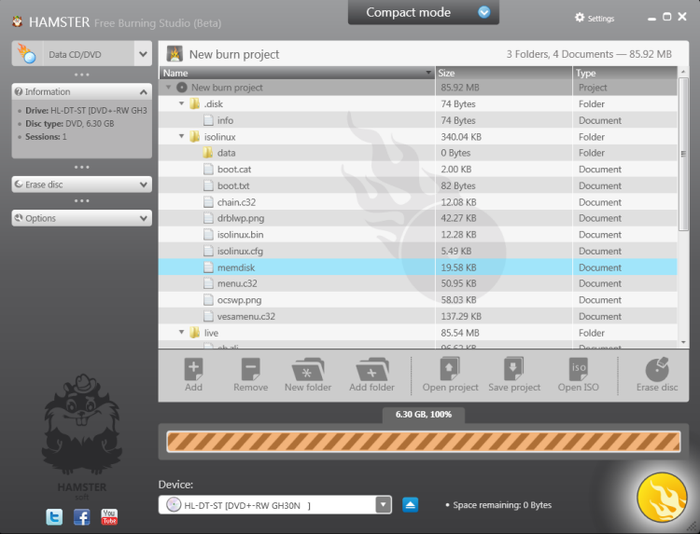
Task: Click the scroll down arrow of file list
Action: pyautogui.click(x=683, y=342)
